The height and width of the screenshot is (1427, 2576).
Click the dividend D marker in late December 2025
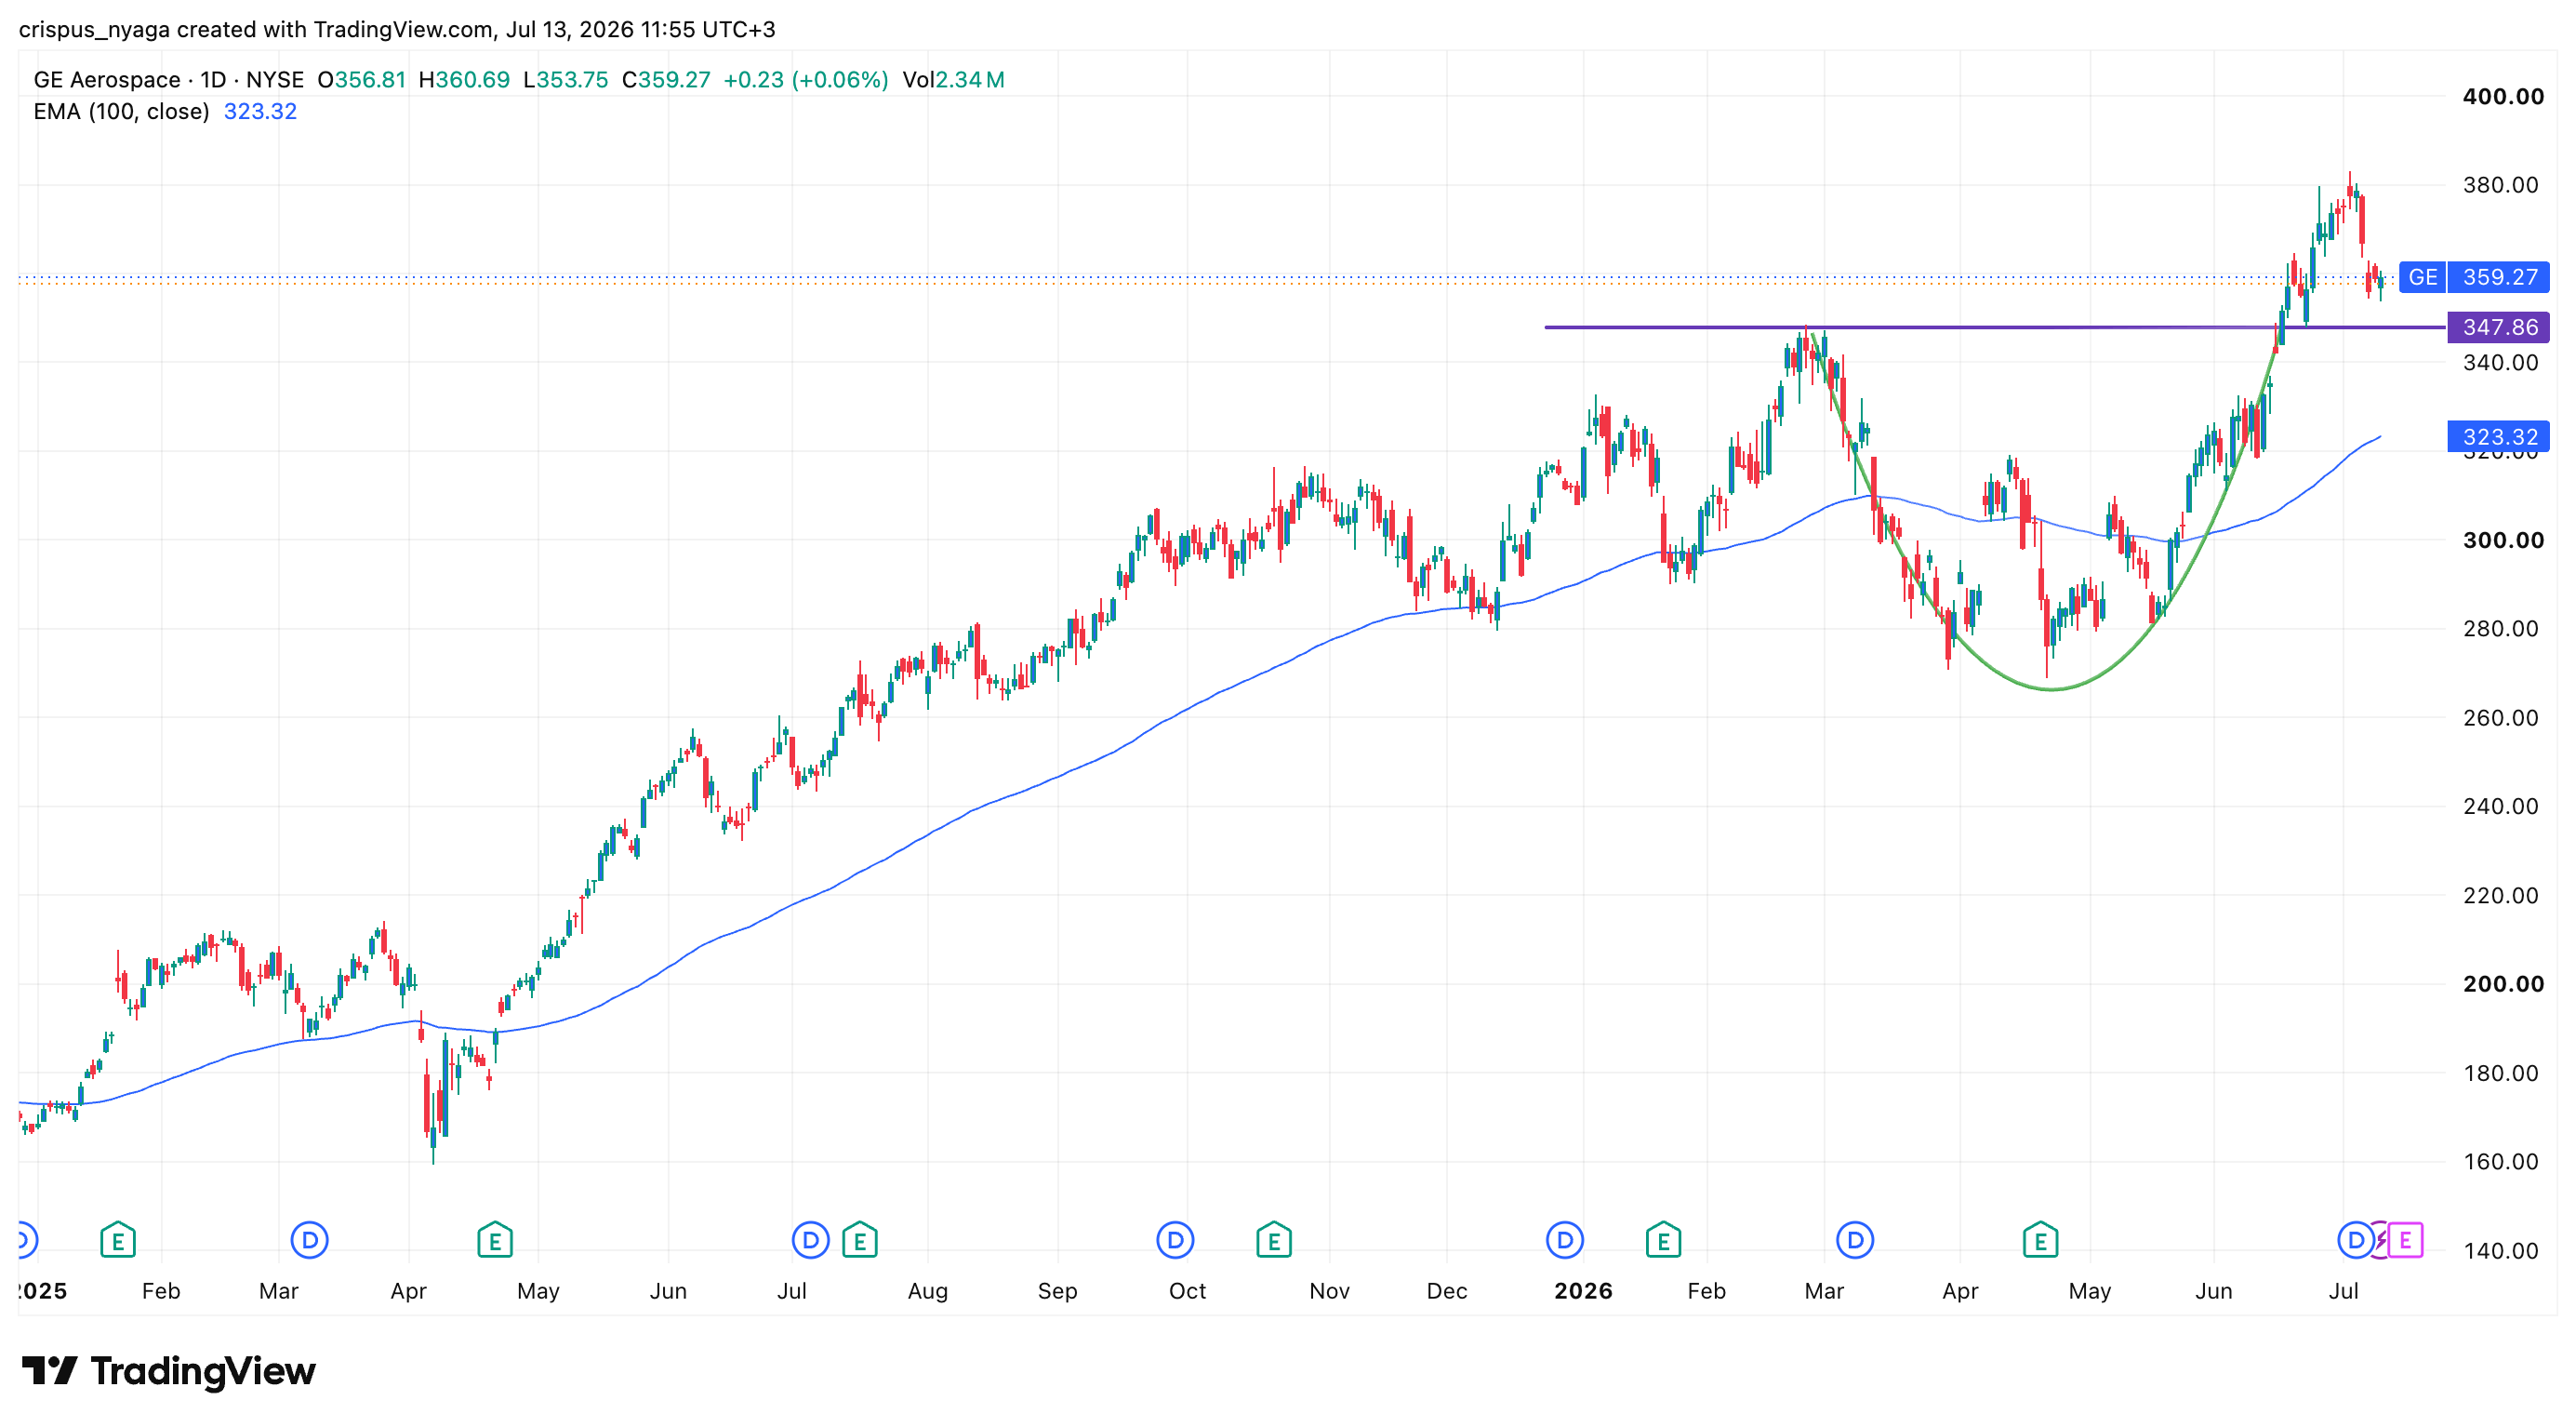pyautogui.click(x=1565, y=1240)
